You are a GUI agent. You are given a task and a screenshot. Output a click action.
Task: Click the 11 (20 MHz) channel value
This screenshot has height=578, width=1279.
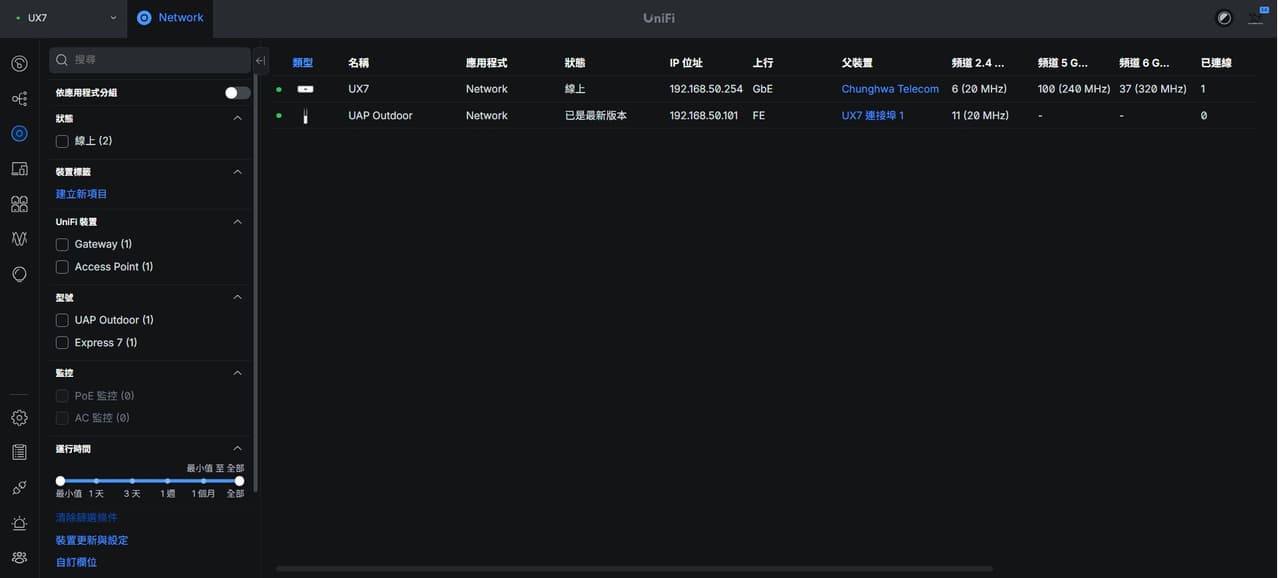click(980, 116)
